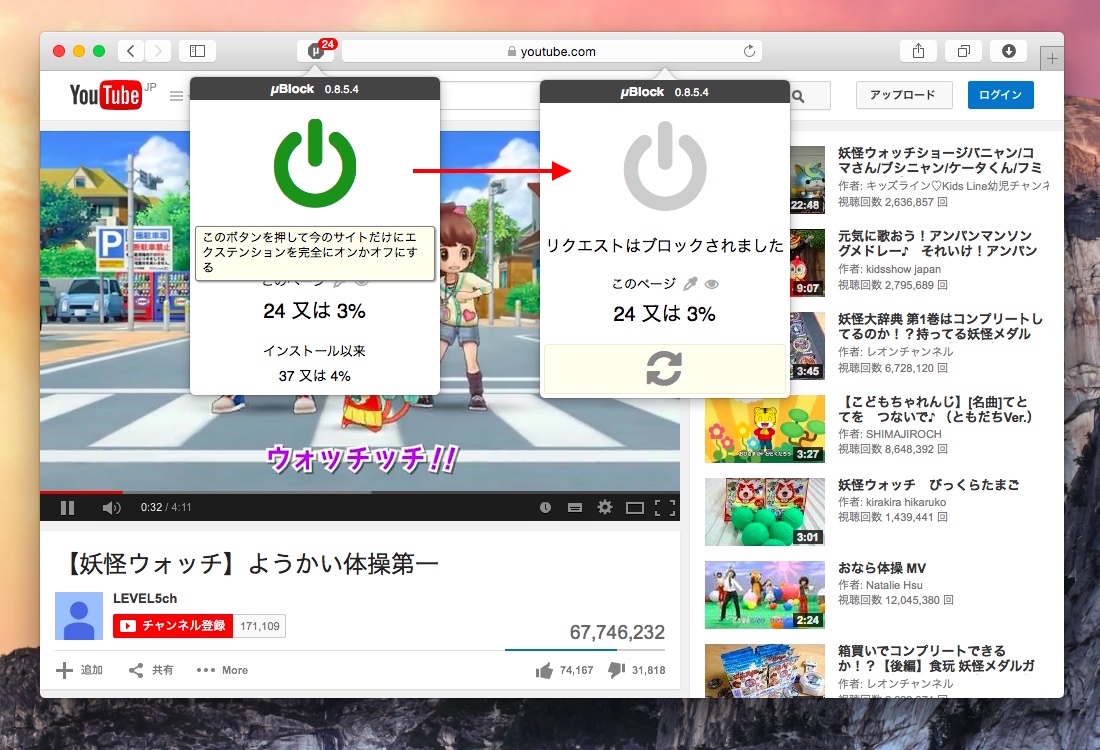Click 【こどもちゃれんじ】 related video title
Screen dimensions: 1100x750
pyautogui.click(x=936, y=409)
